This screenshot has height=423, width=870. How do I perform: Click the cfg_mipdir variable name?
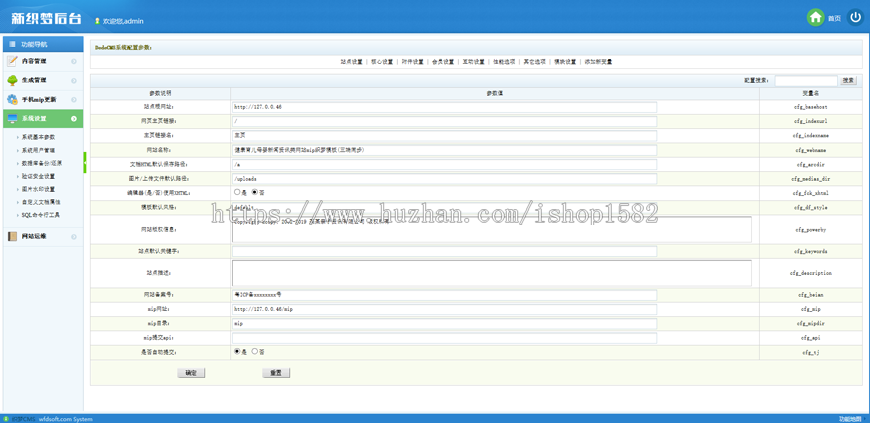811,324
